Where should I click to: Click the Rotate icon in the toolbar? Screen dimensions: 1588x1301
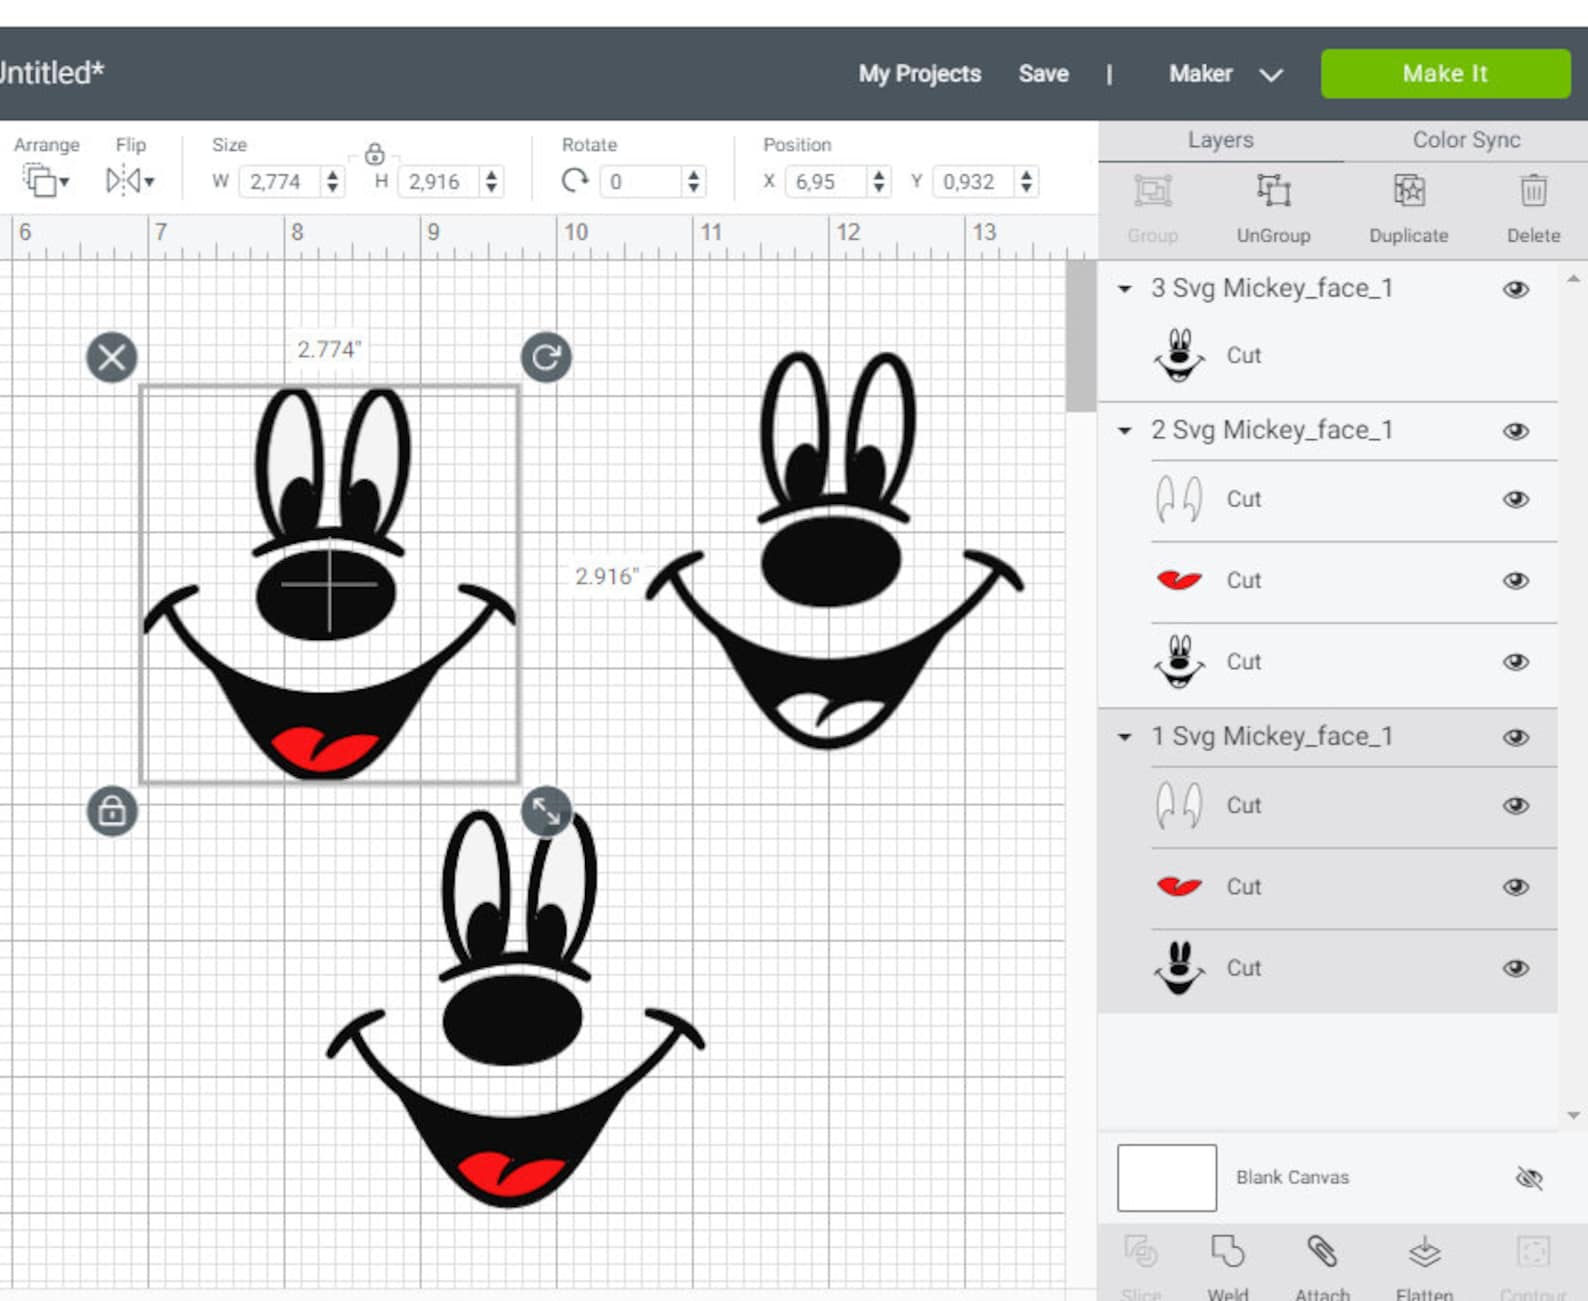pos(575,181)
